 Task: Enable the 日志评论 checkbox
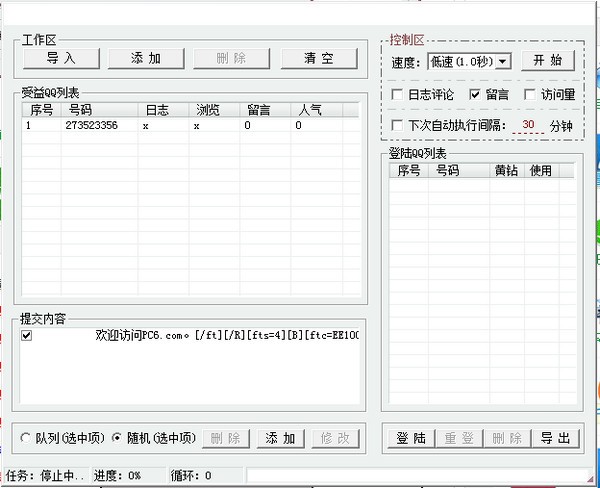(x=398, y=95)
